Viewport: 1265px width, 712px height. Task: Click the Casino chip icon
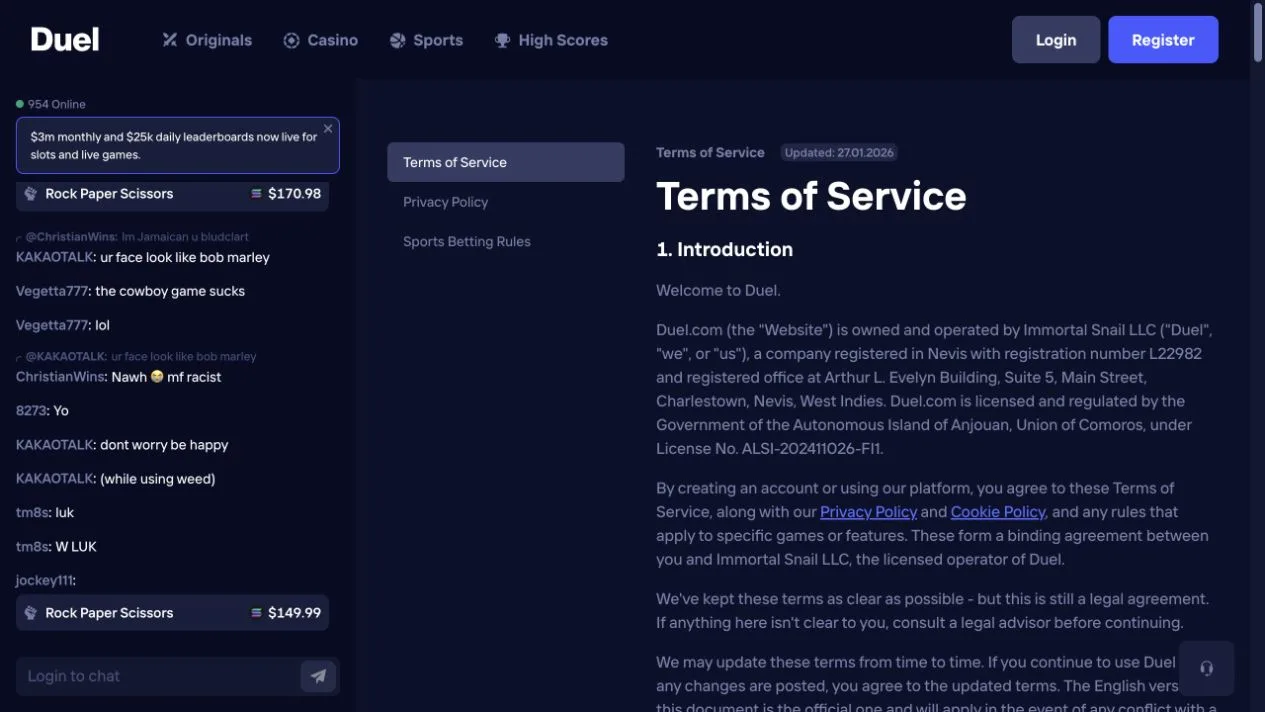point(291,40)
